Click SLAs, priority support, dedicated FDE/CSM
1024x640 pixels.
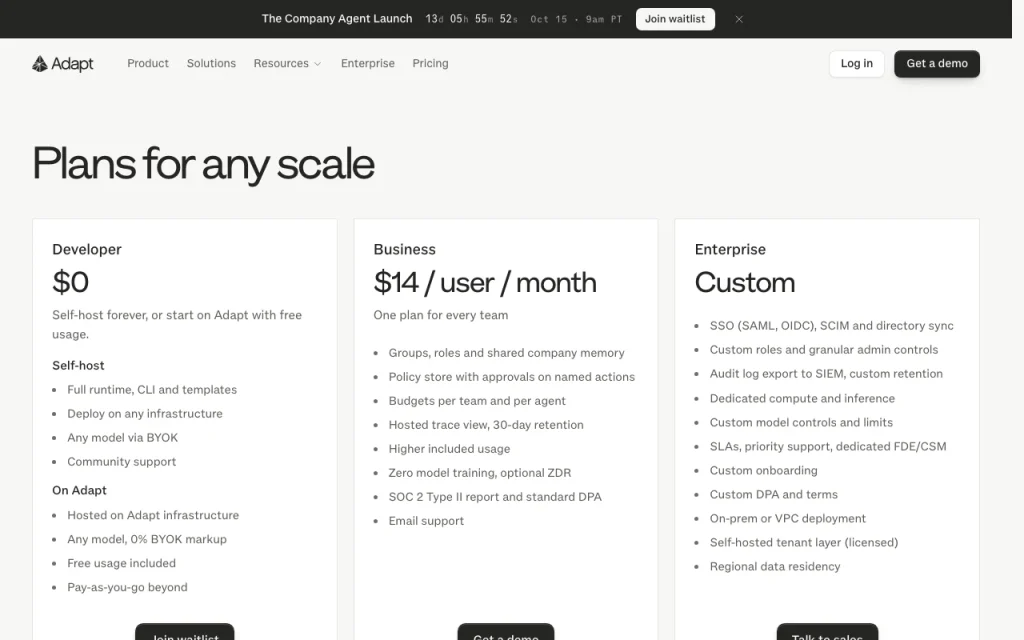pos(828,447)
